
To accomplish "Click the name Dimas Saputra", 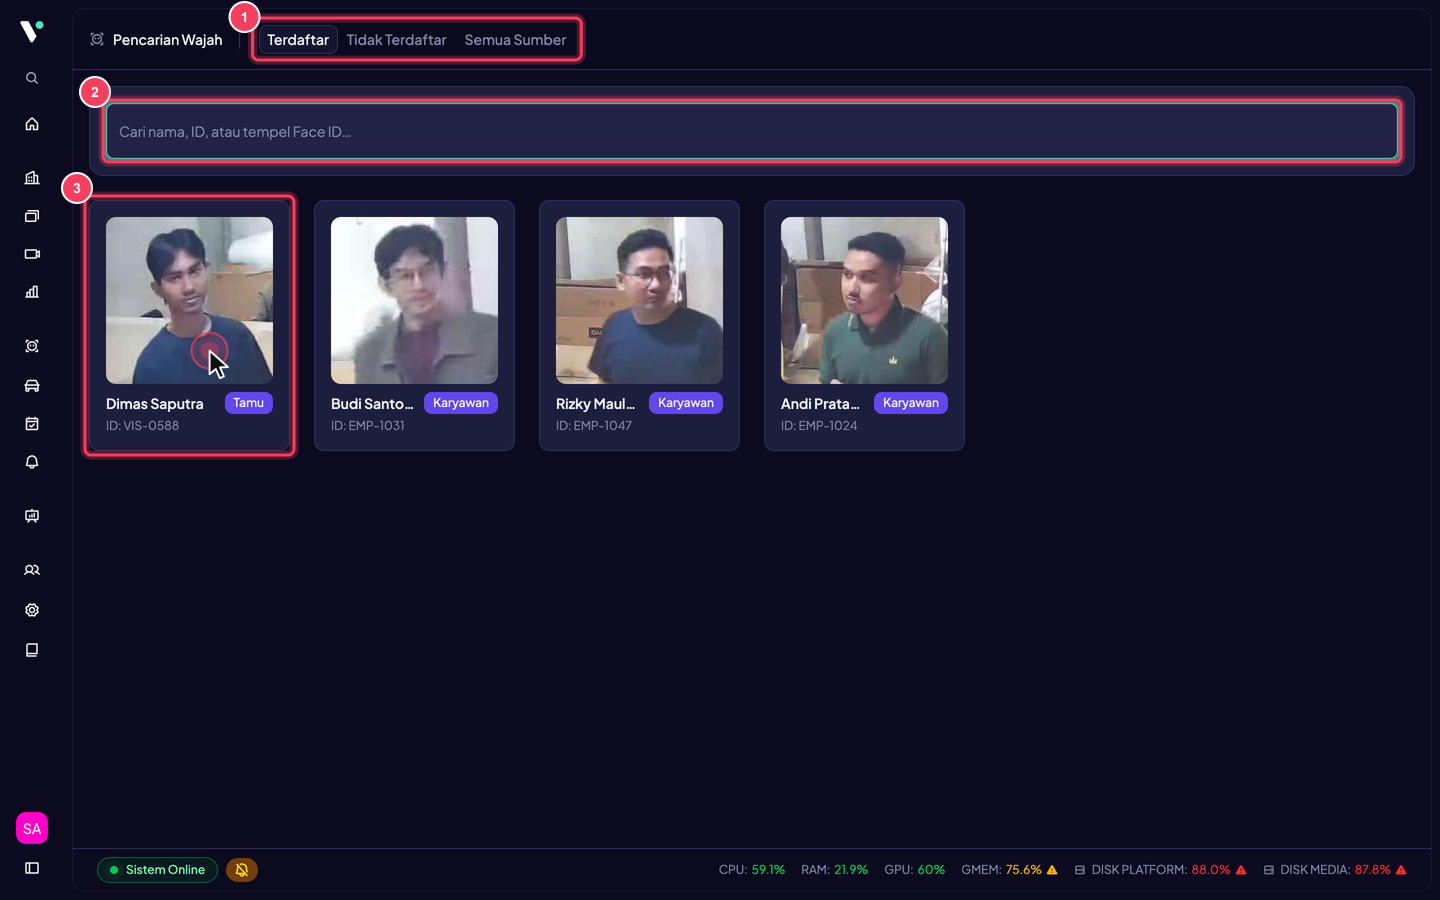I will coord(155,404).
